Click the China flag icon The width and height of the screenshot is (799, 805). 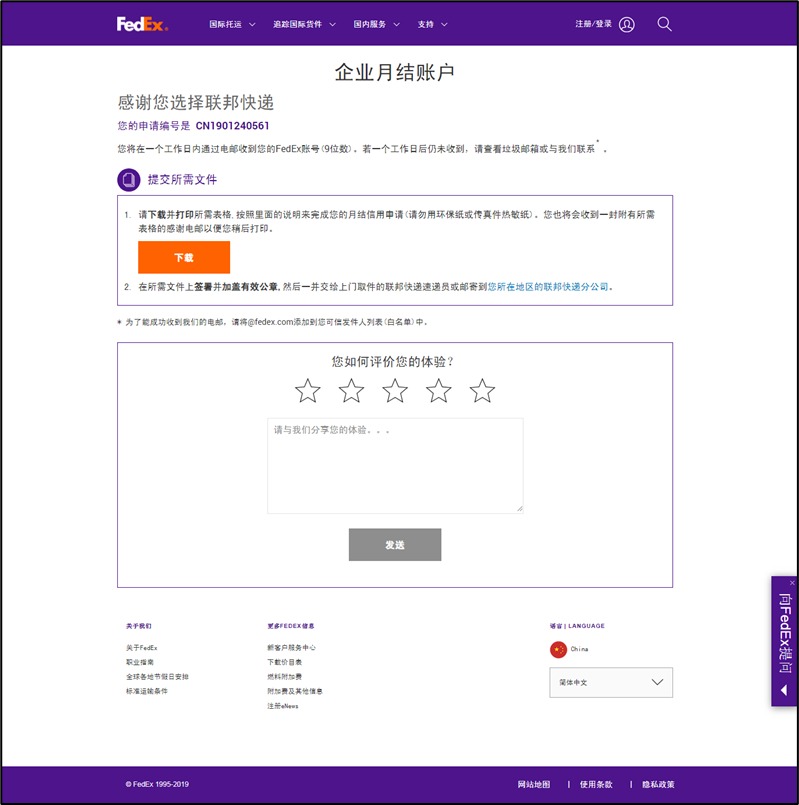(558, 649)
